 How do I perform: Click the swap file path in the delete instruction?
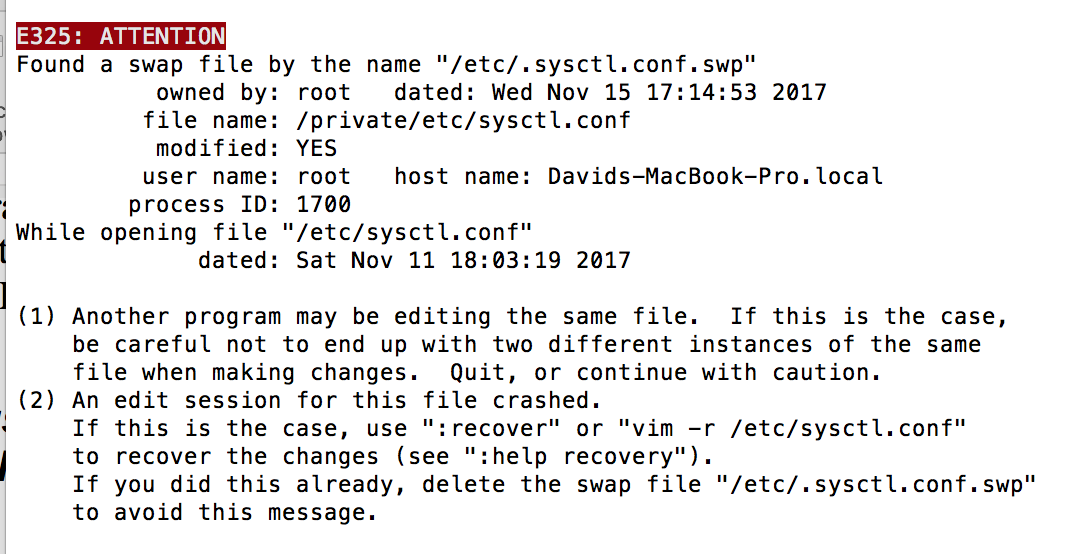[x=876, y=485]
